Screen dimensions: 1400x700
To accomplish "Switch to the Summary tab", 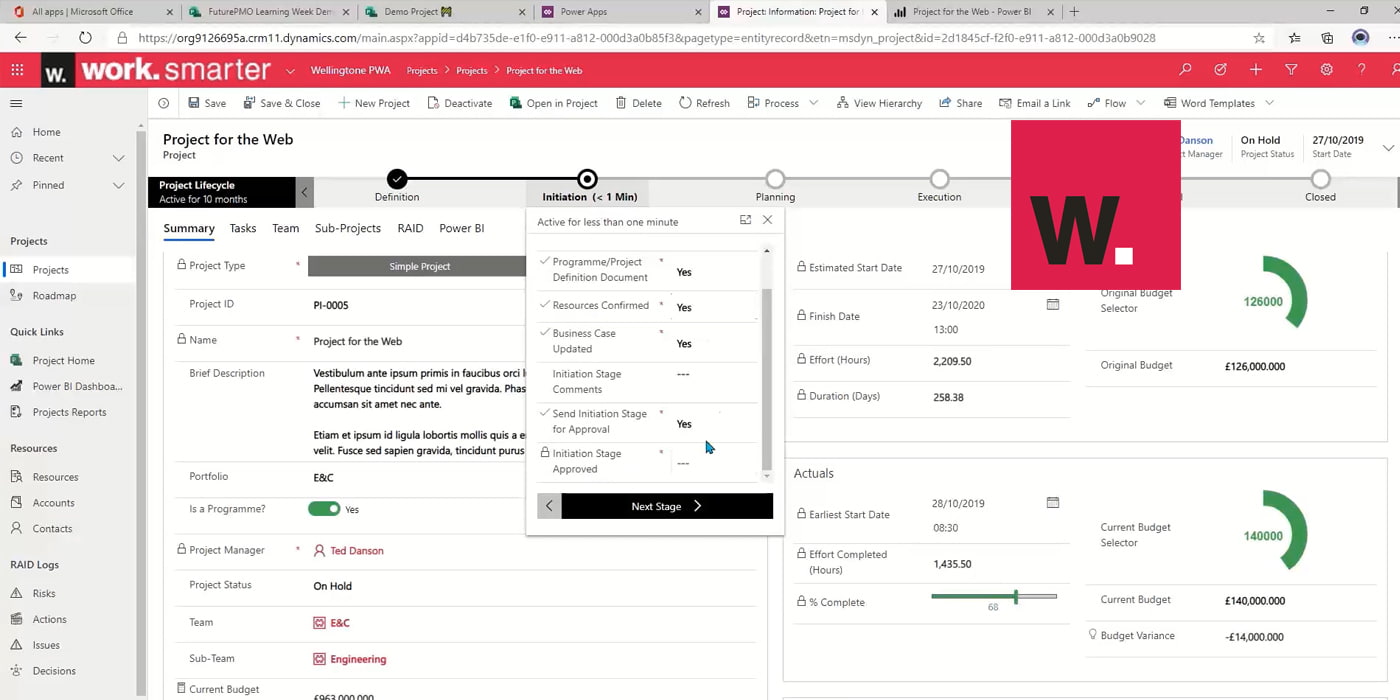I will coord(189,228).
